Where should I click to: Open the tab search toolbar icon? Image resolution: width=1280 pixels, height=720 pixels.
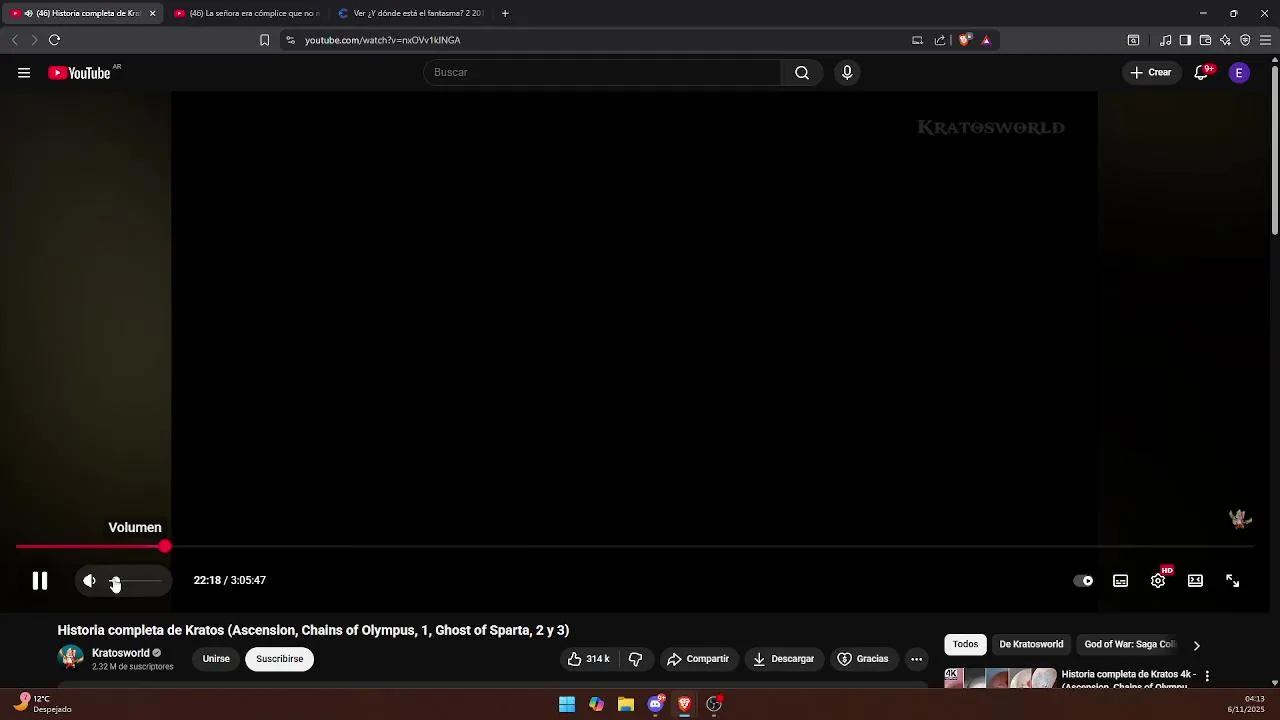coord(1133,40)
